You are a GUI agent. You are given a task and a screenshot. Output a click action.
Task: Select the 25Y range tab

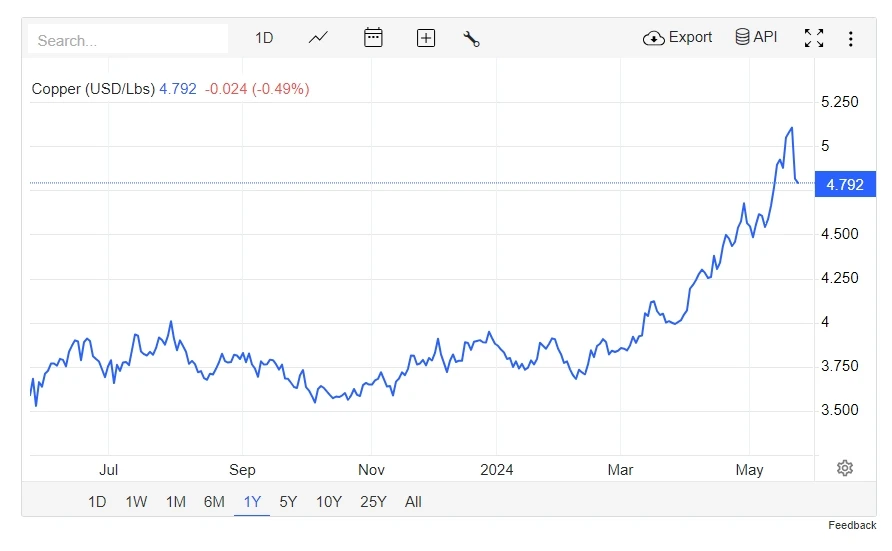tap(373, 502)
